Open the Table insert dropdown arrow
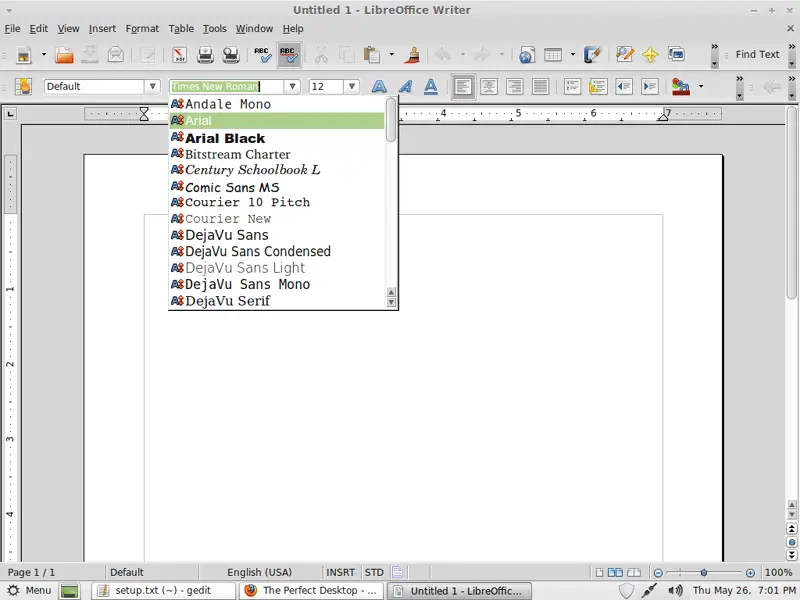Image resolution: width=800 pixels, height=600 pixels. (572, 54)
